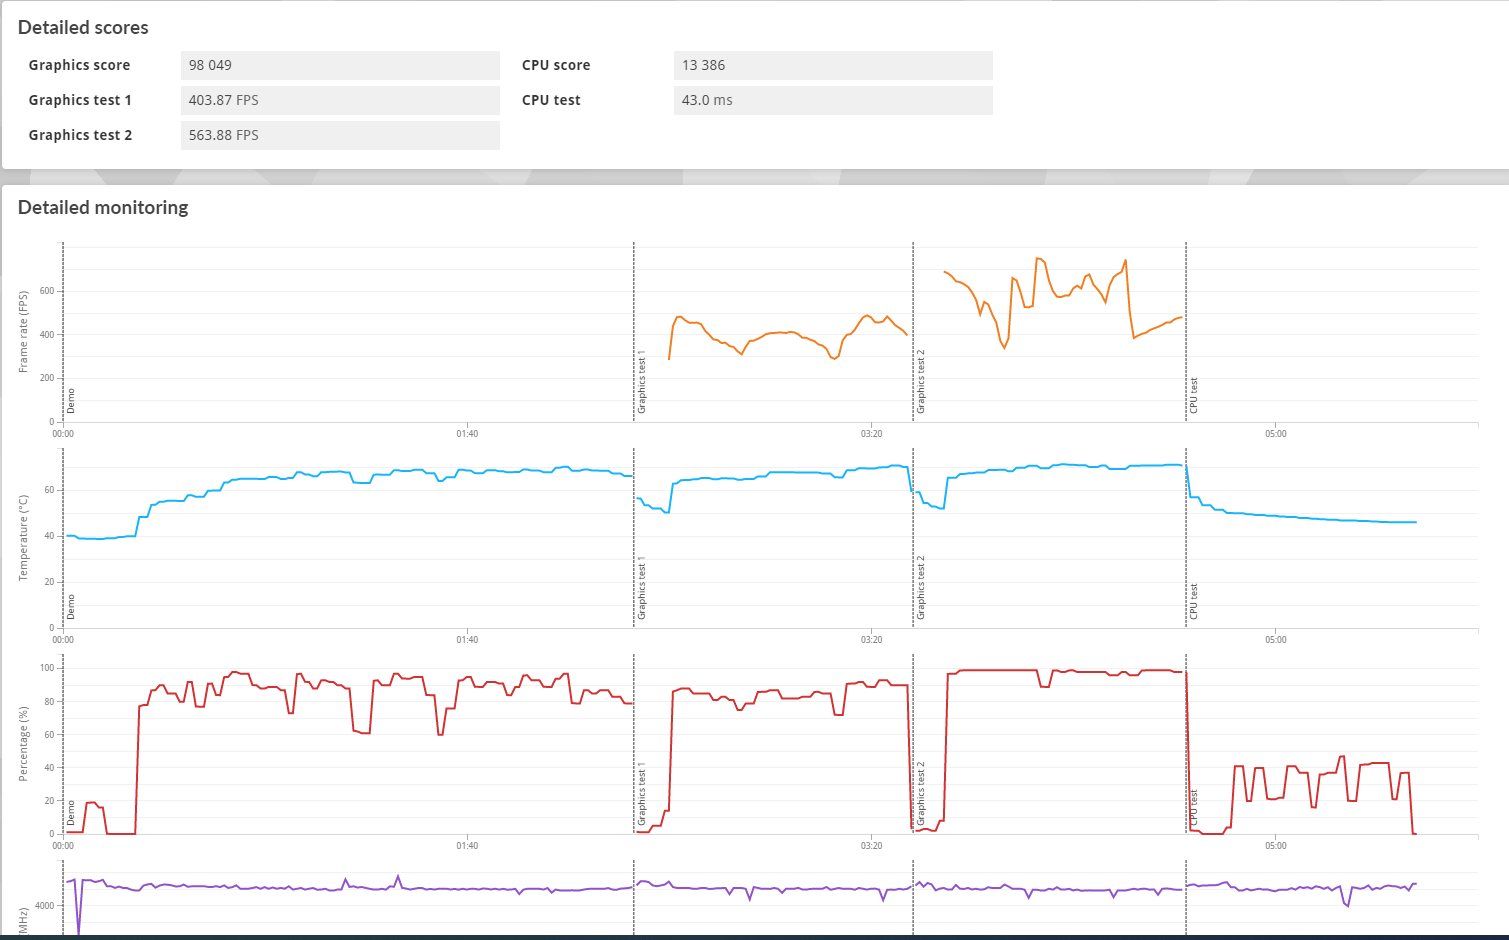The width and height of the screenshot is (1509, 940).
Task: Click the Detailed scores heading
Action: coord(83,28)
